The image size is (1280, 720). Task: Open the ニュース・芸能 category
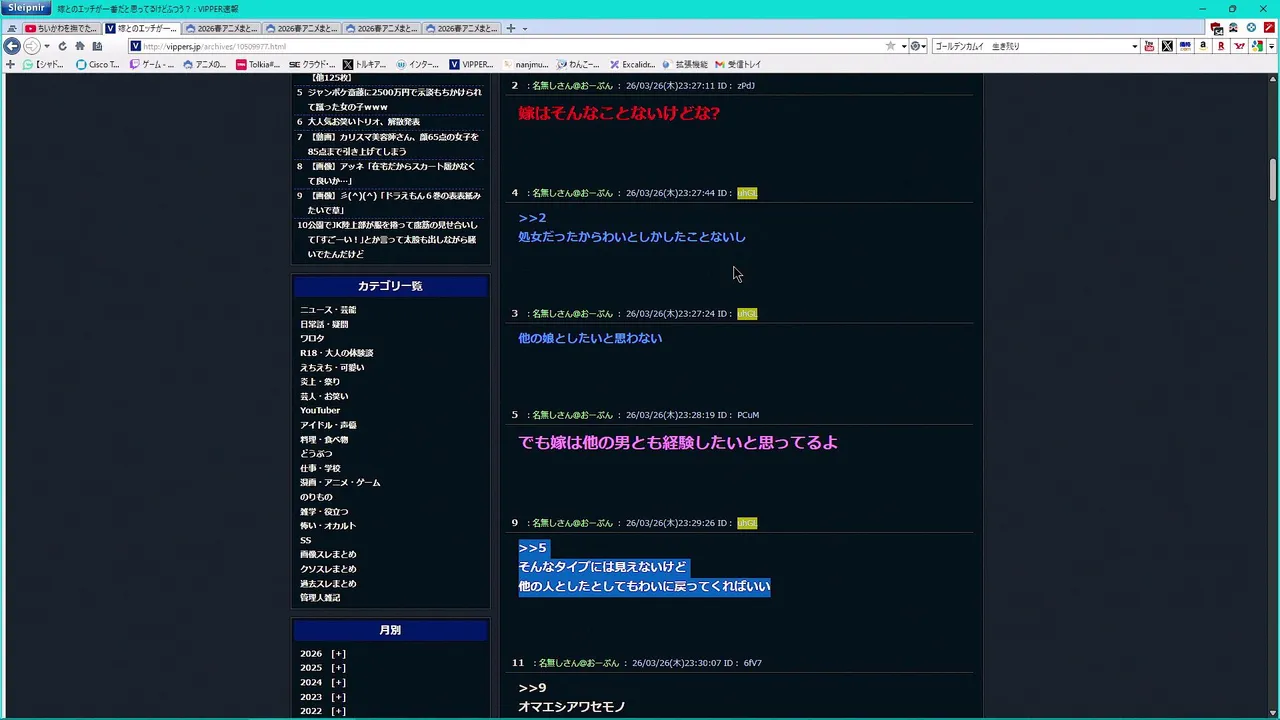click(x=328, y=310)
